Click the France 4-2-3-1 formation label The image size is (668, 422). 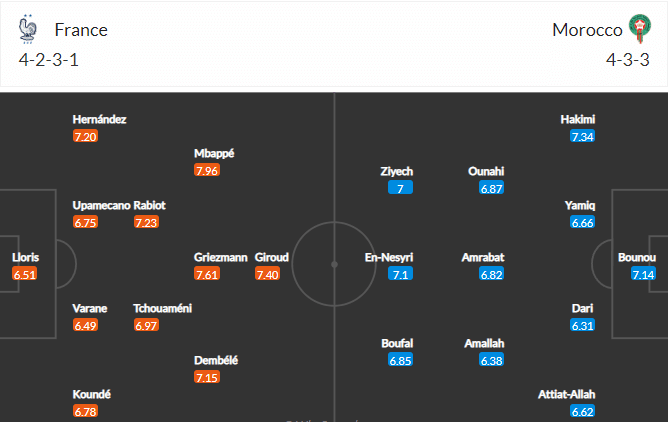[x=49, y=60]
